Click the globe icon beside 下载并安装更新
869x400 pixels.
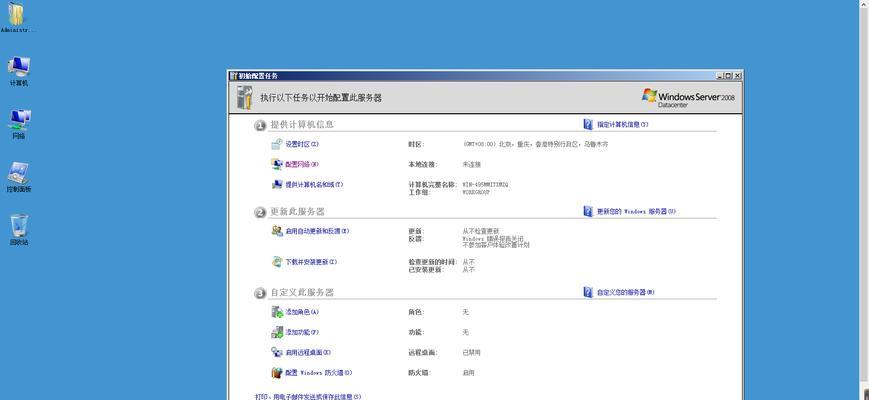pos(277,262)
